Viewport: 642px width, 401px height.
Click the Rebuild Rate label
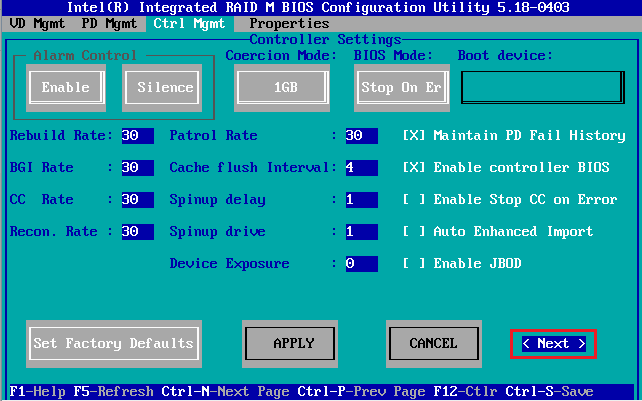point(61,136)
